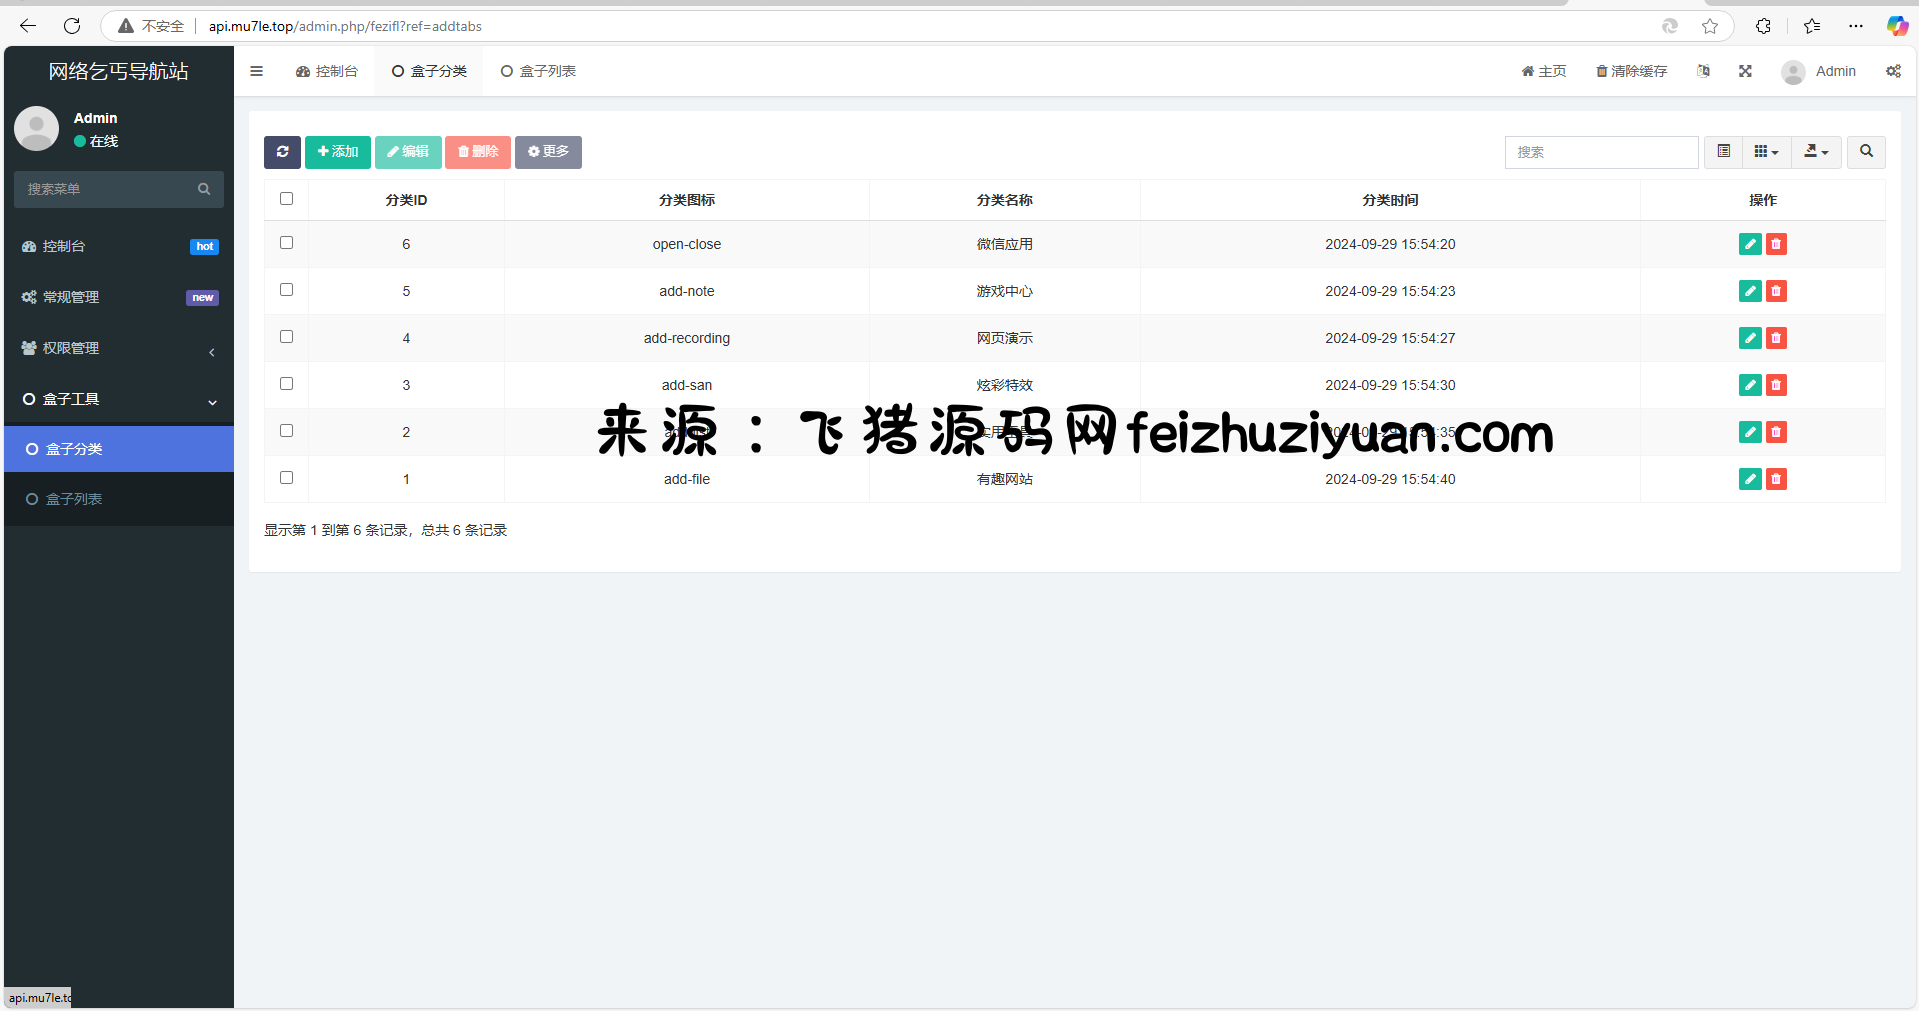Click the fullscreen expand icon in header
This screenshot has height=1011, width=1919.
pos(1745,71)
